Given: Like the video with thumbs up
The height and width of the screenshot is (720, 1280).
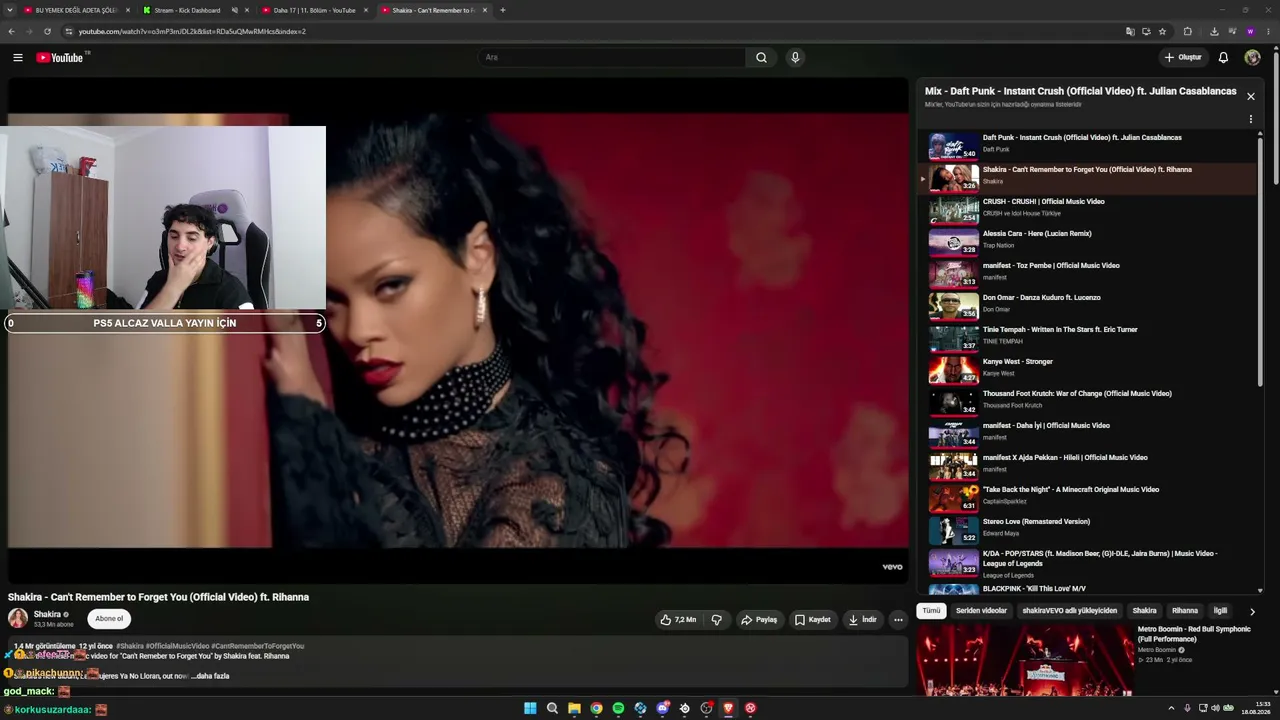Looking at the screenshot, I should coord(677,620).
